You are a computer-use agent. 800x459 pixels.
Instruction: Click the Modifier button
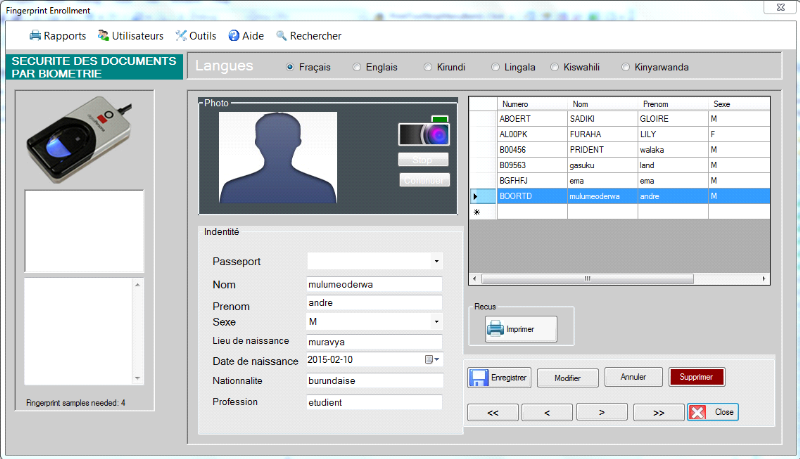[x=567, y=378]
